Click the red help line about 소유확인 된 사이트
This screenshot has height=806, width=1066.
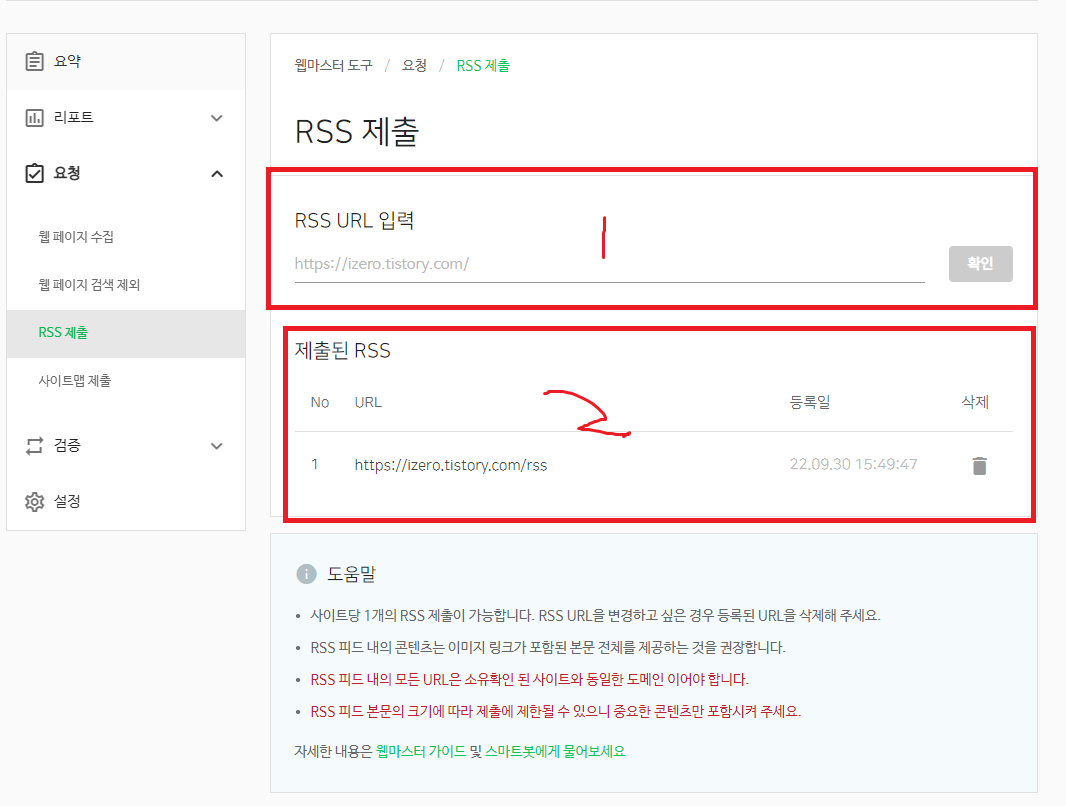(530, 680)
